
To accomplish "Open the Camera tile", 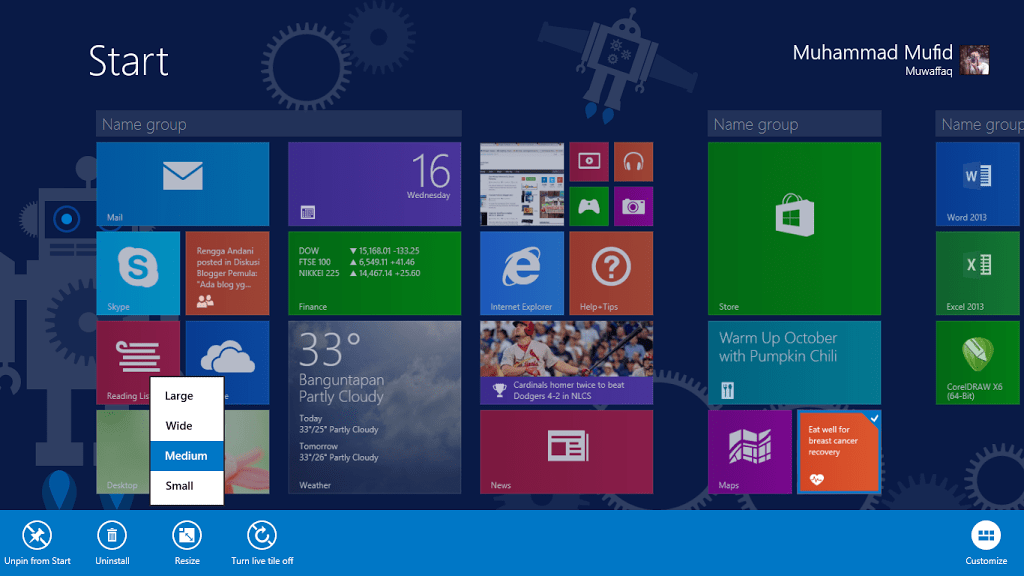I will [633, 206].
